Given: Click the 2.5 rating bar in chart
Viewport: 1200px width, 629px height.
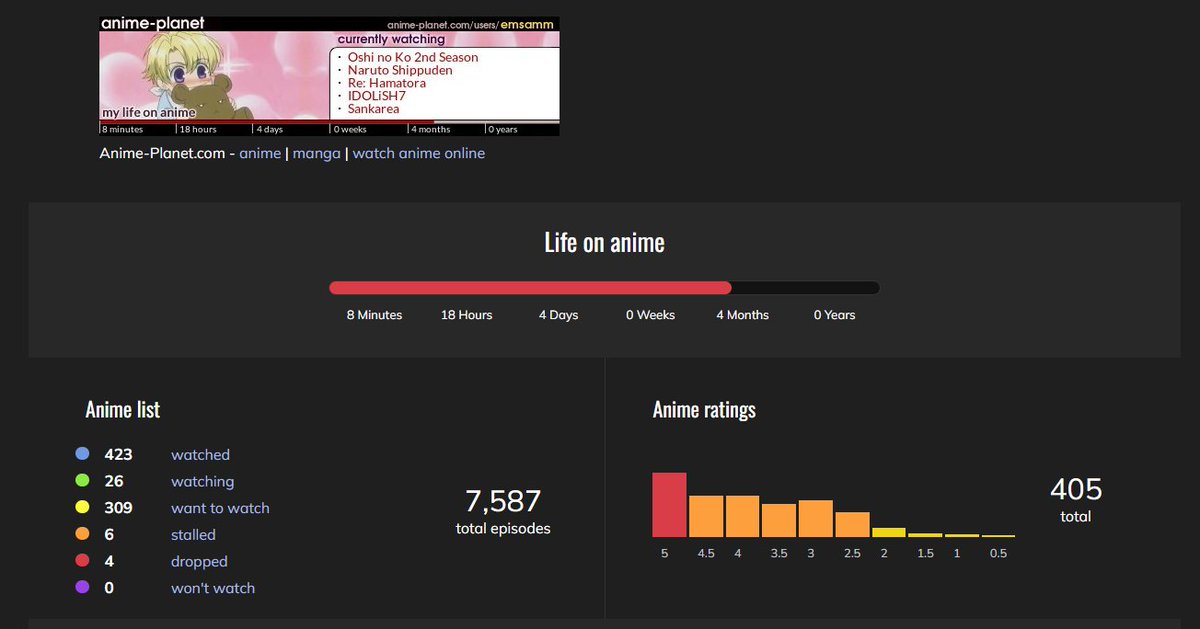Looking at the screenshot, I should pos(852,525).
